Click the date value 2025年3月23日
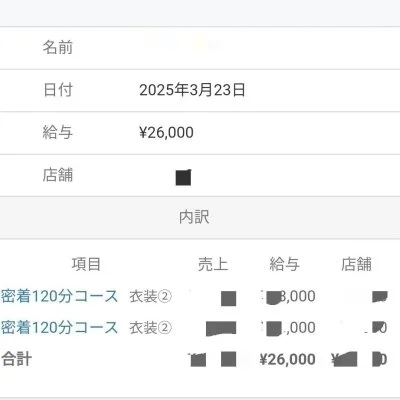Image resolution: width=400 pixels, height=400 pixels. coord(192,90)
